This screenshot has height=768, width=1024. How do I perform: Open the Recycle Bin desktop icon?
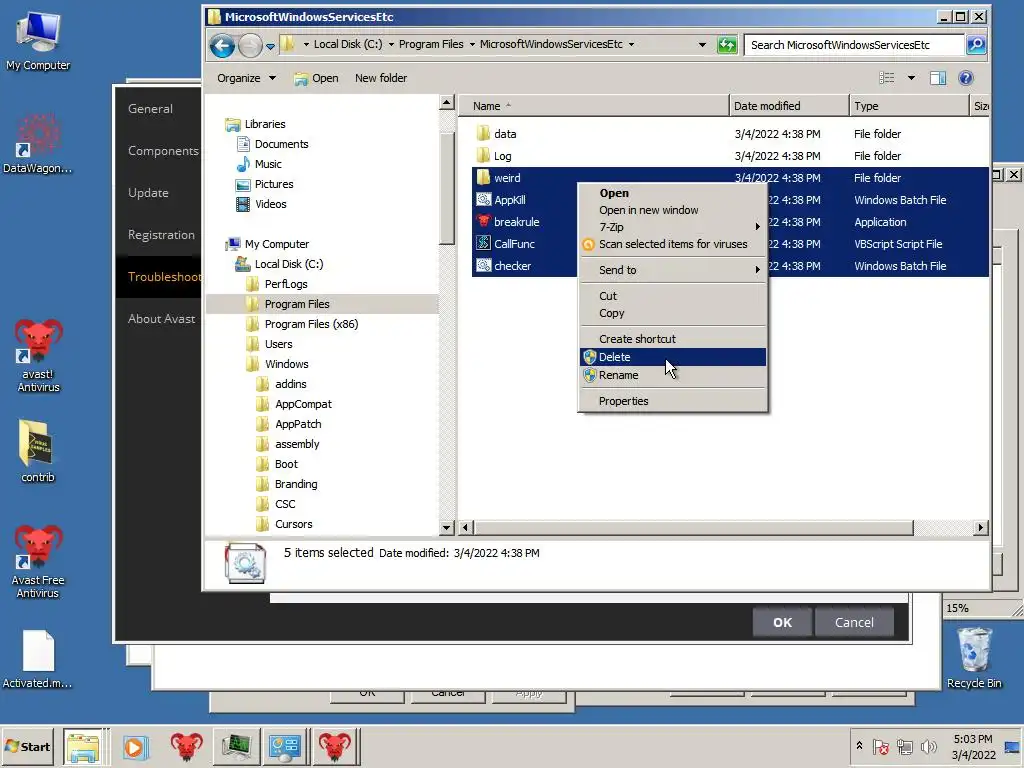point(974,658)
